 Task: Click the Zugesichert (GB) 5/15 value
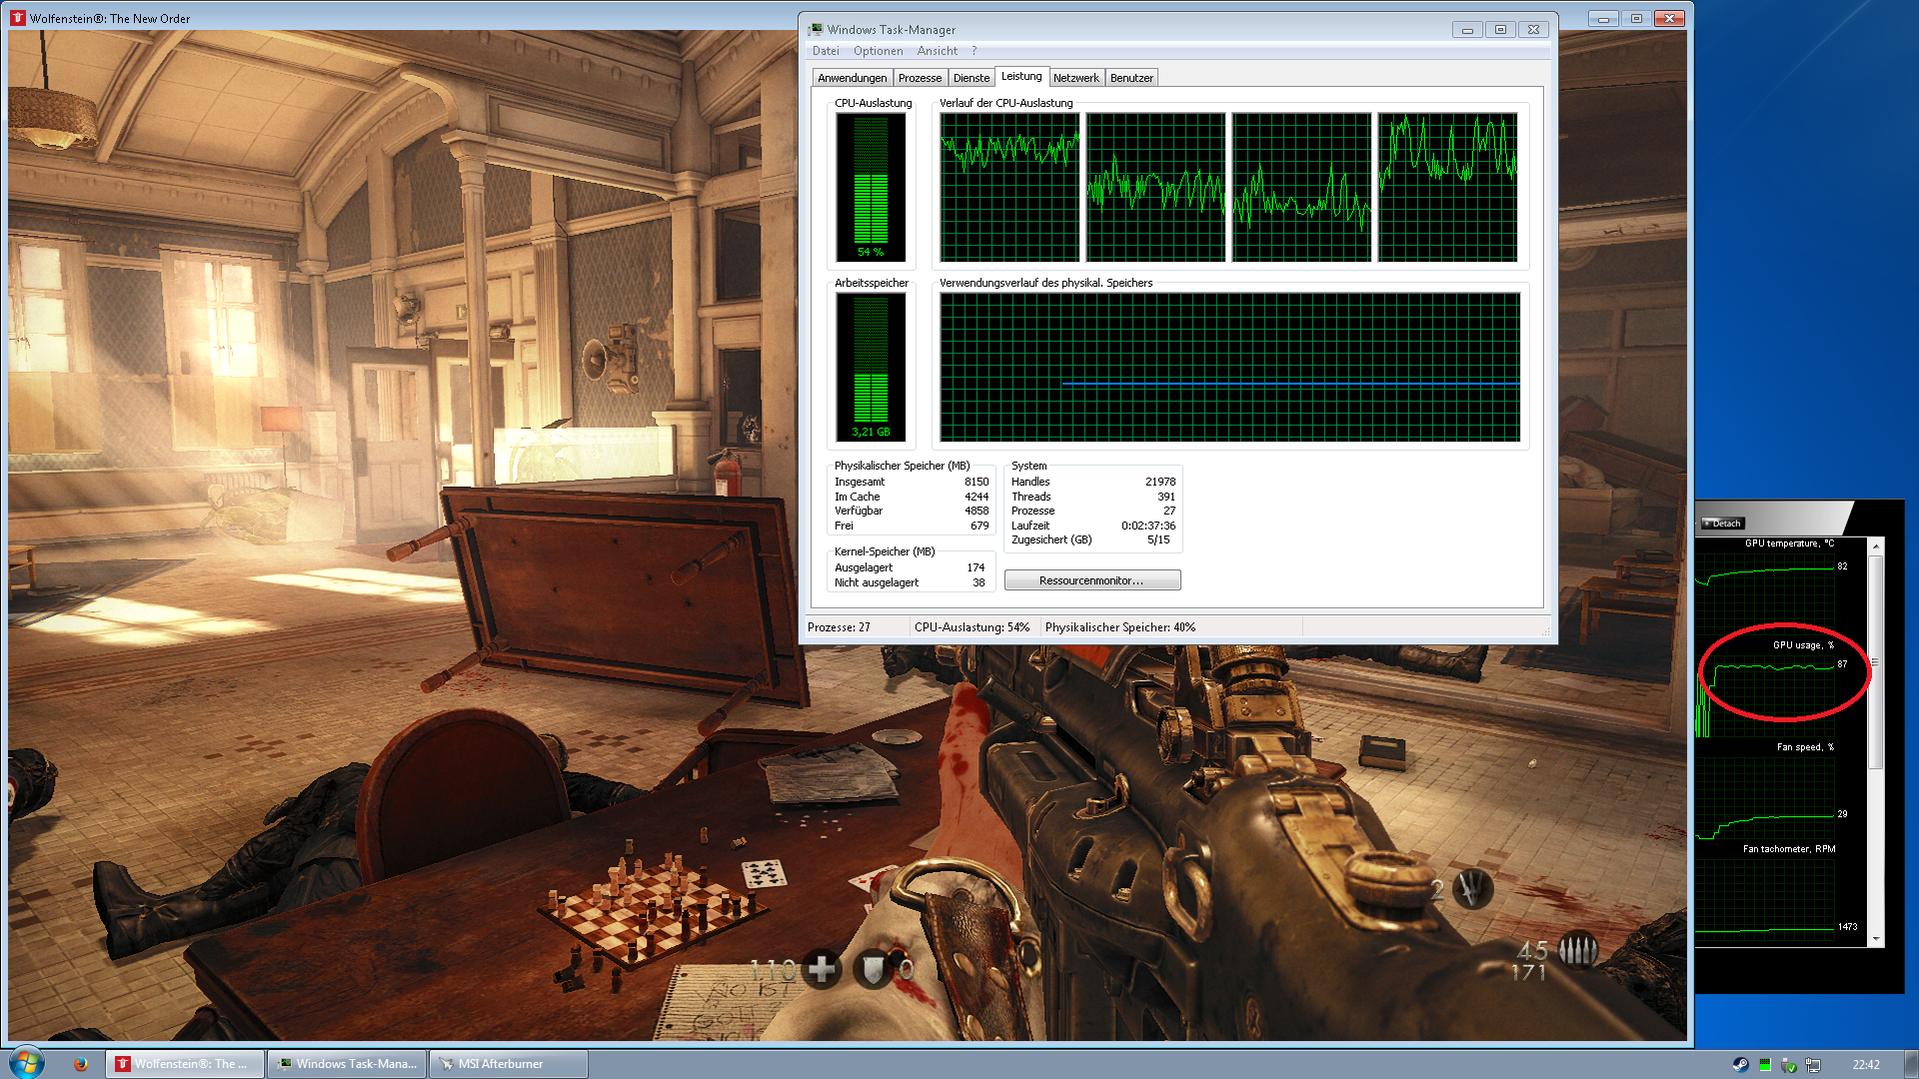tap(1158, 540)
